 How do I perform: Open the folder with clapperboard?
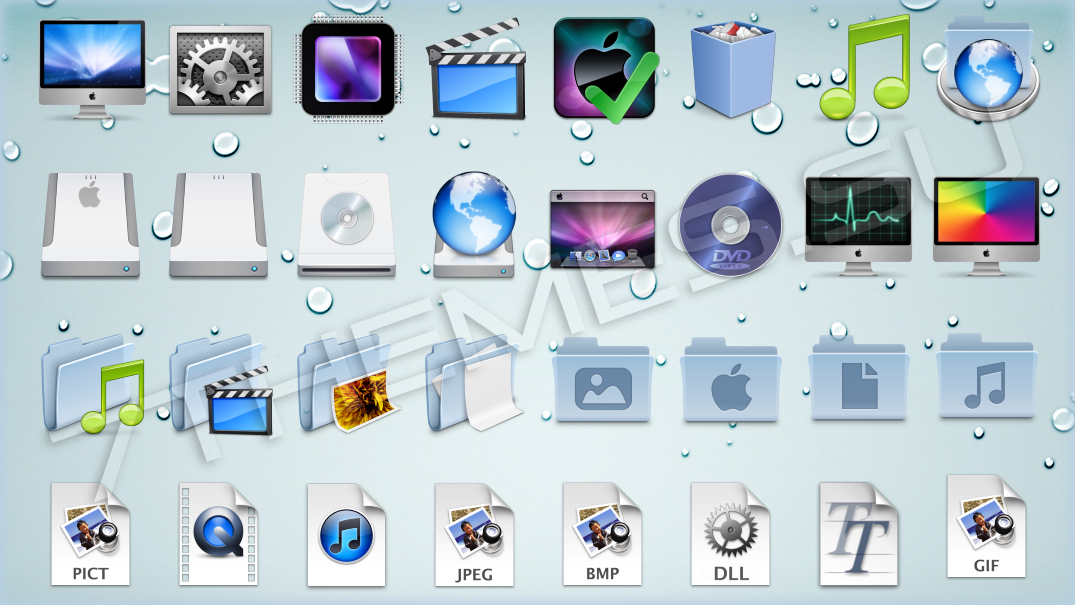(x=221, y=385)
